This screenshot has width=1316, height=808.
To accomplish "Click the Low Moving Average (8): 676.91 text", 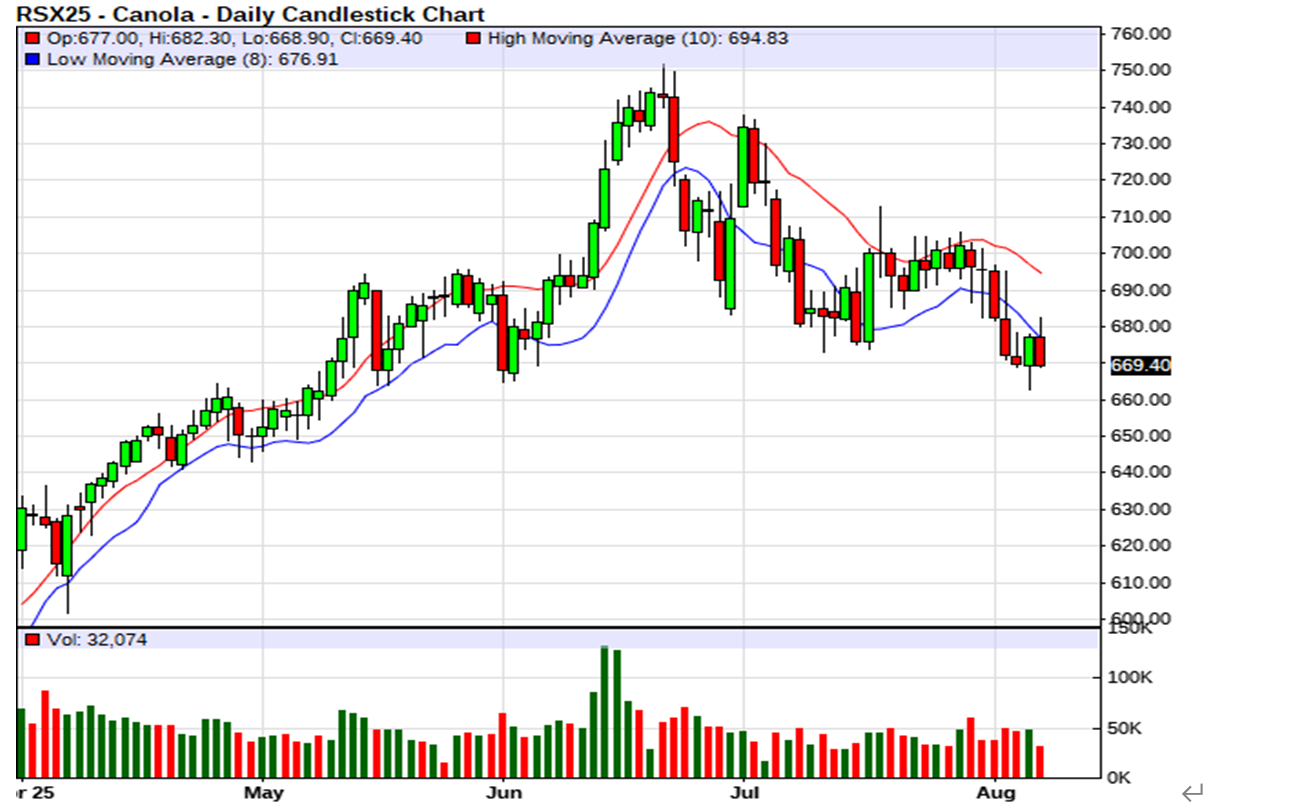I will (x=193, y=59).
